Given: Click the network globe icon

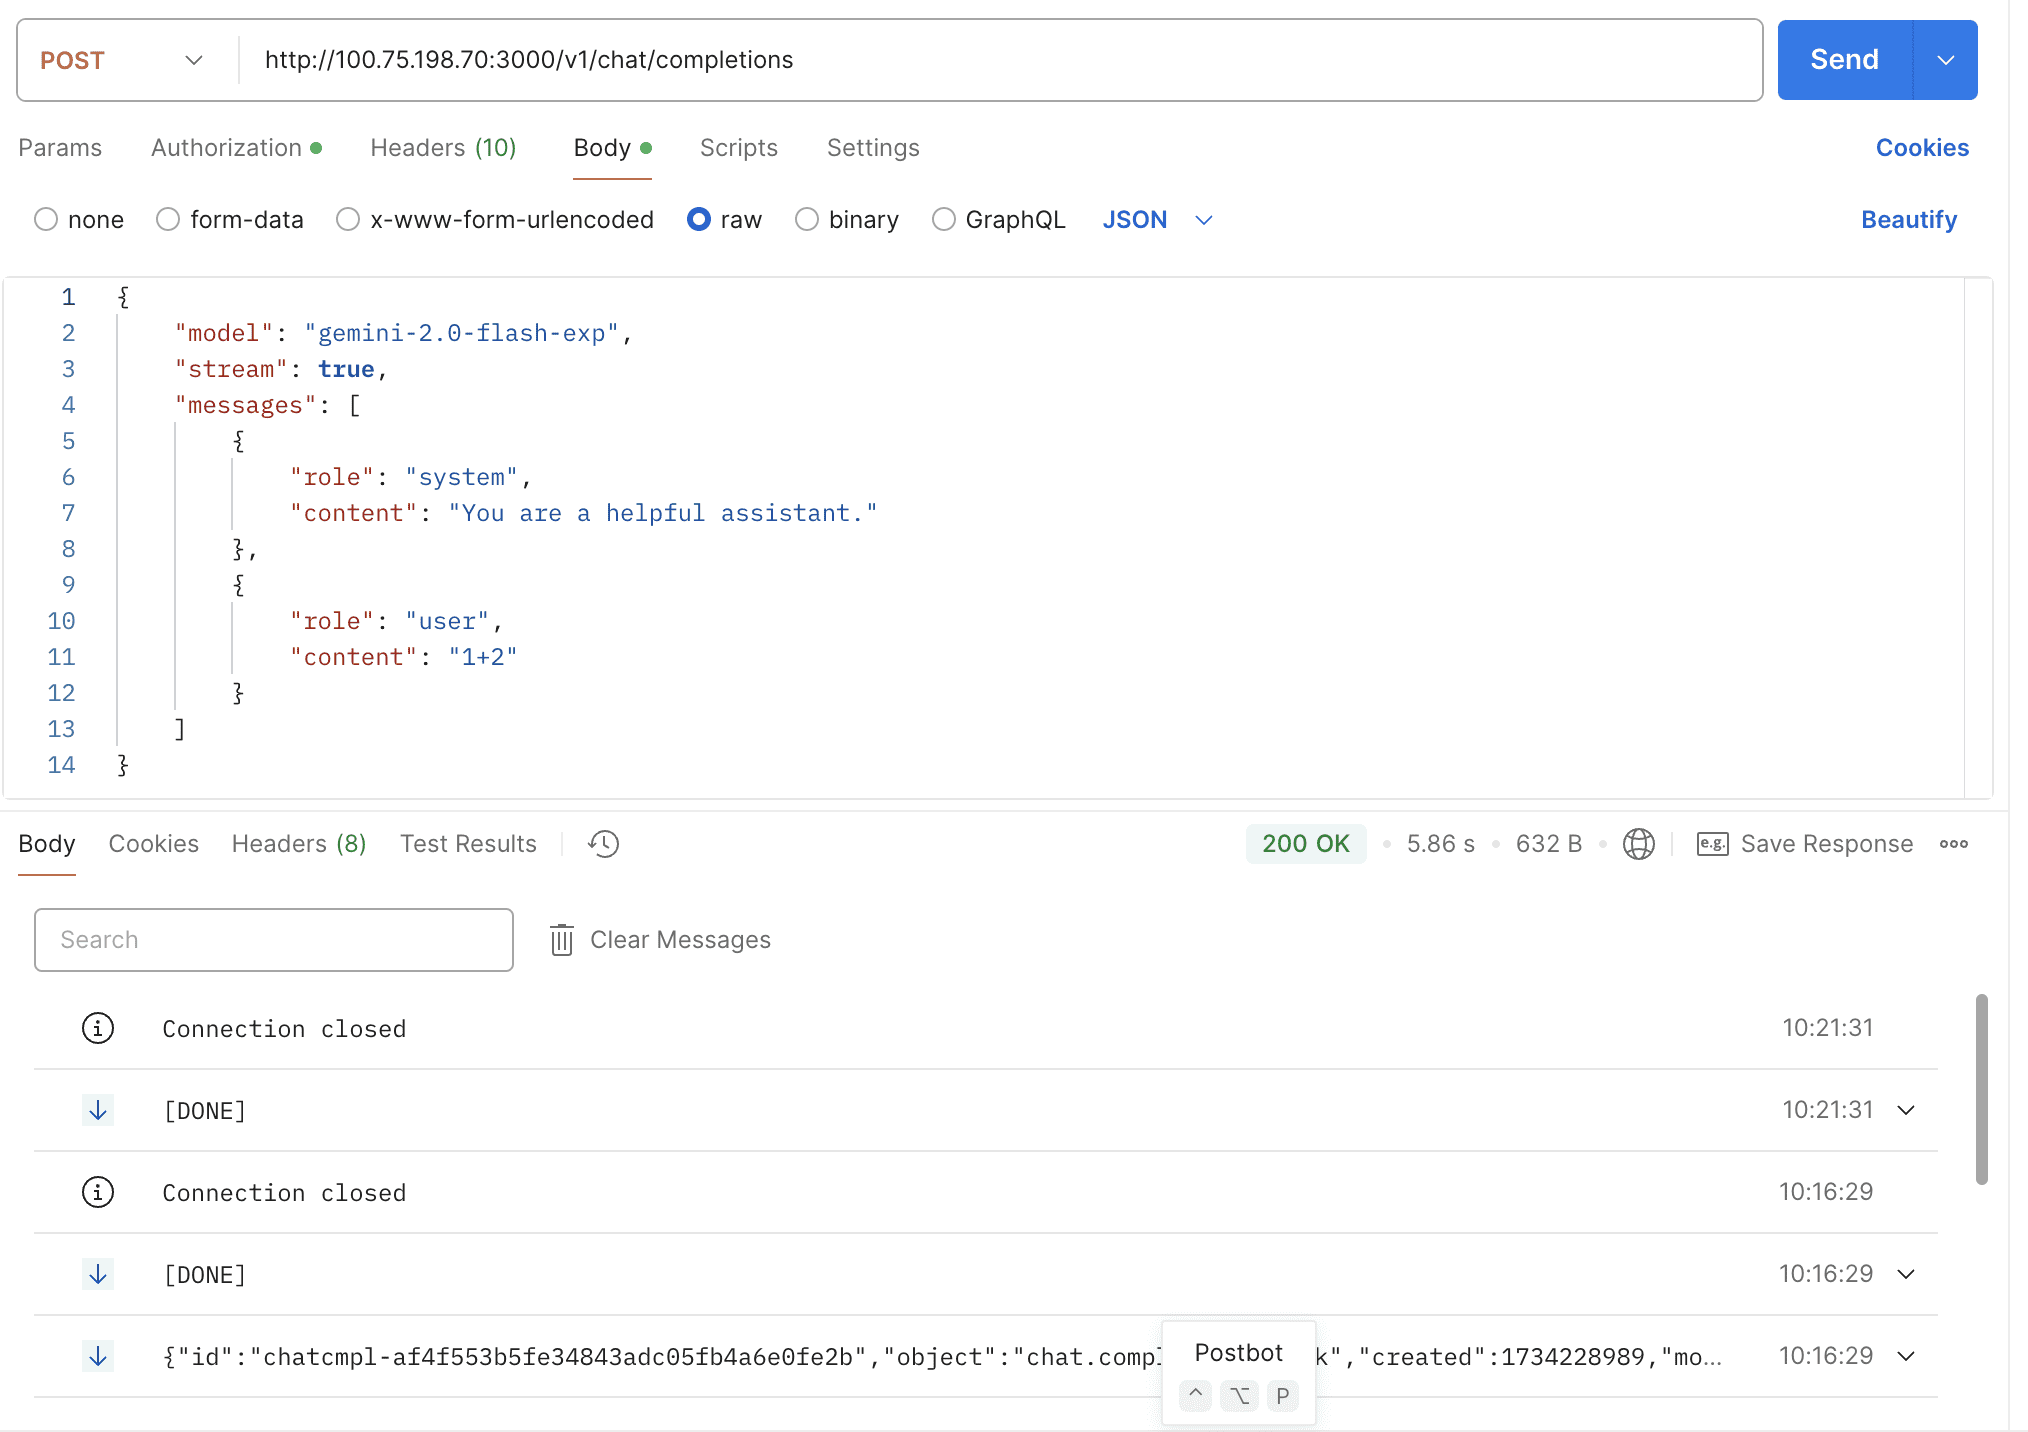Looking at the screenshot, I should pyautogui.click(x=1638, y=844).
